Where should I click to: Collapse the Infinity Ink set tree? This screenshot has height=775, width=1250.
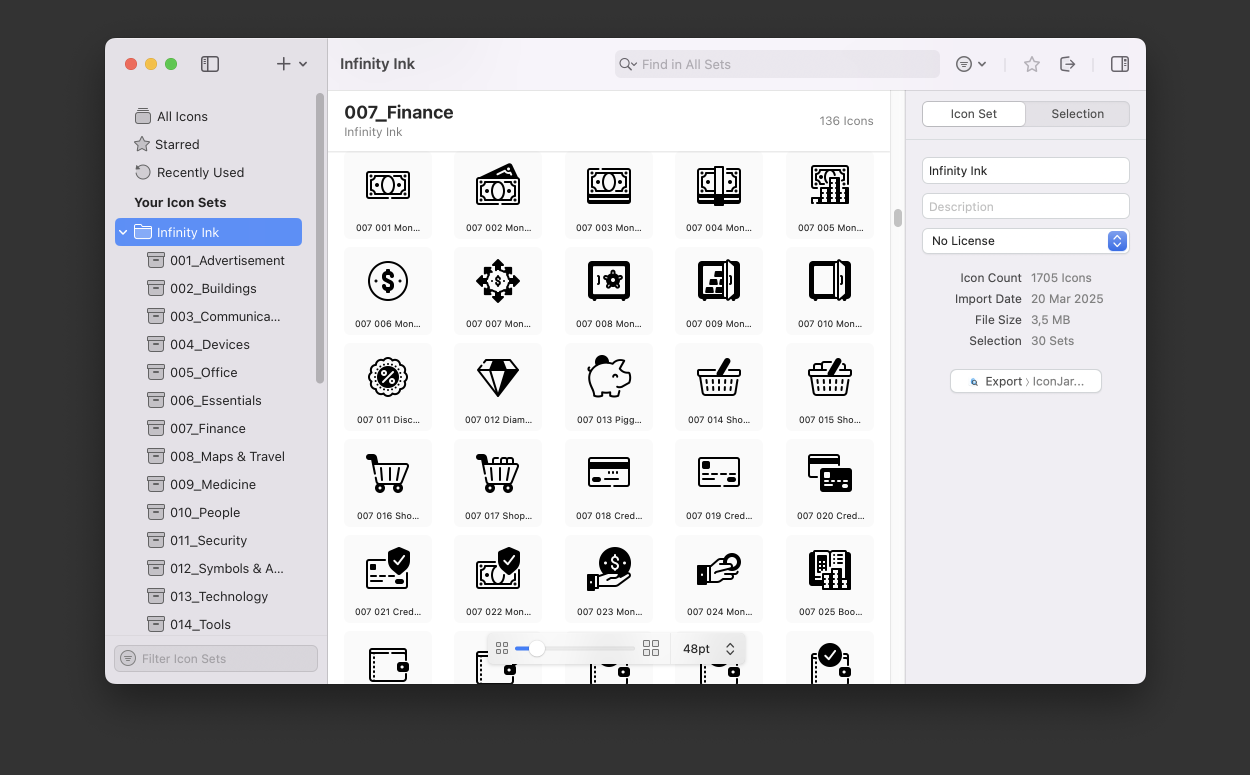[124, 232]
